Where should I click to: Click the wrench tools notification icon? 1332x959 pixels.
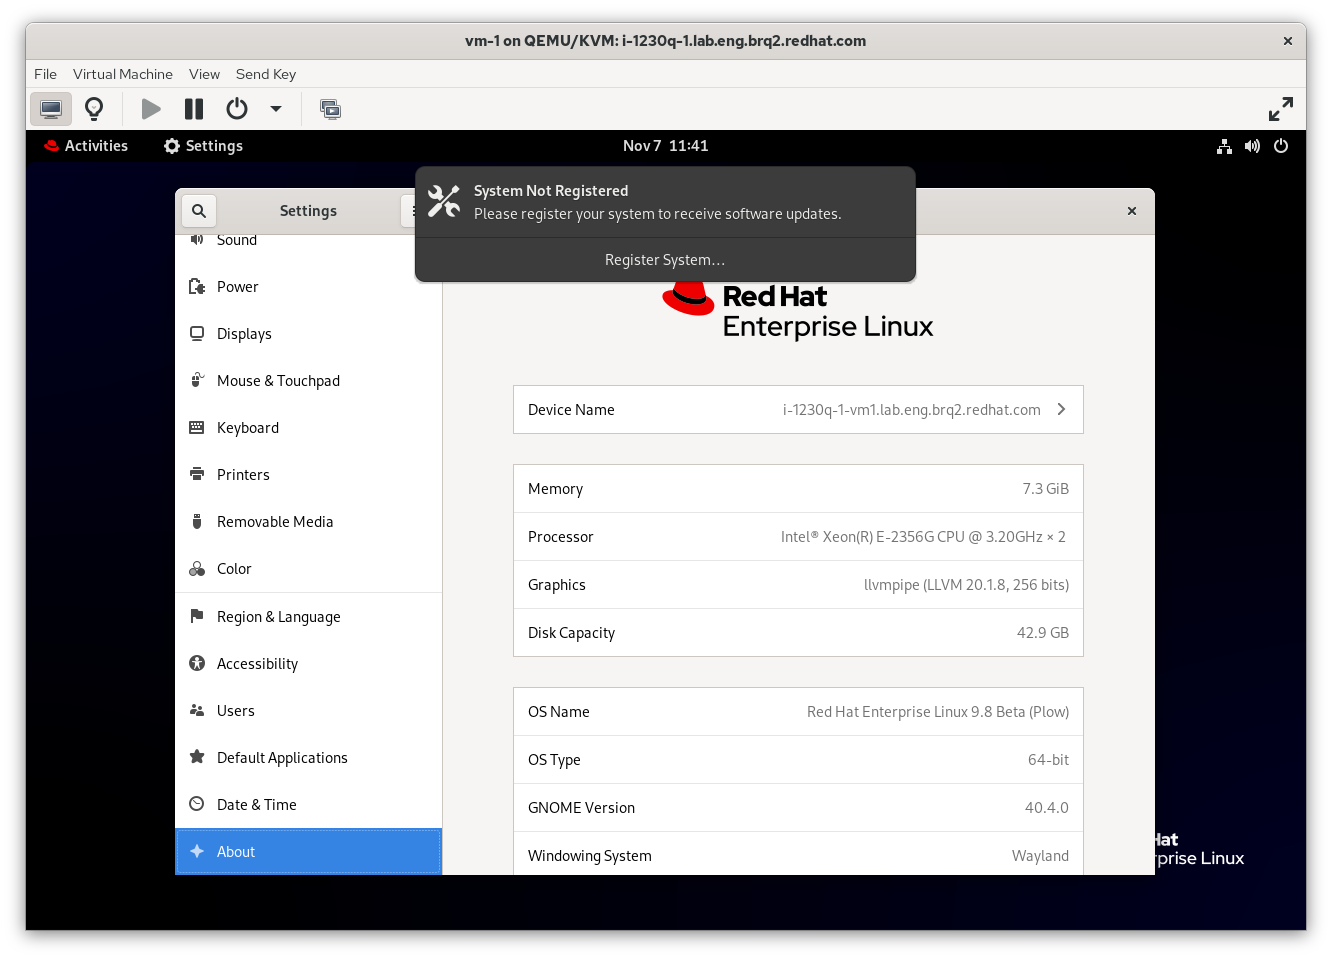coord(444,202)
